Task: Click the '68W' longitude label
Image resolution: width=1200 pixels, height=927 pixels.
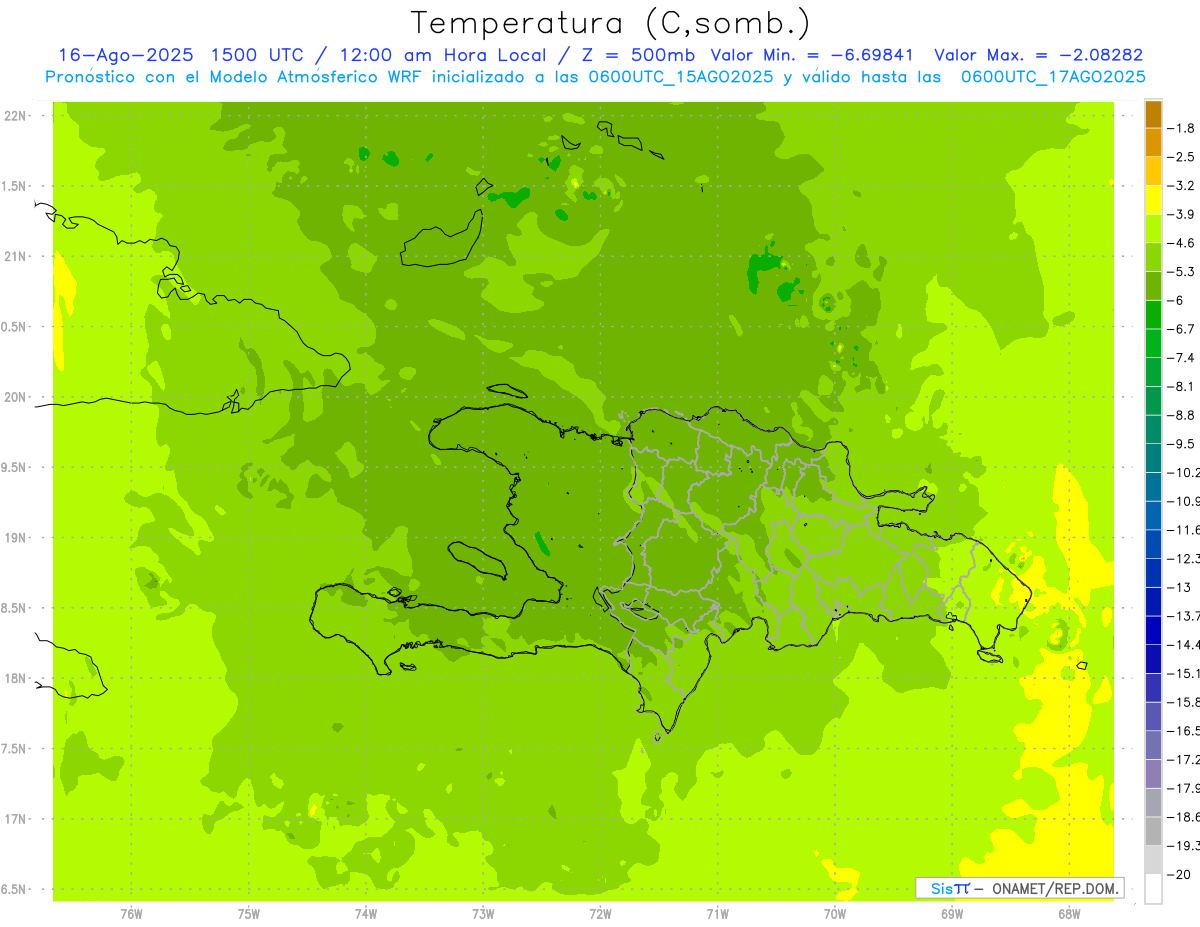Action: point(1069,913)
